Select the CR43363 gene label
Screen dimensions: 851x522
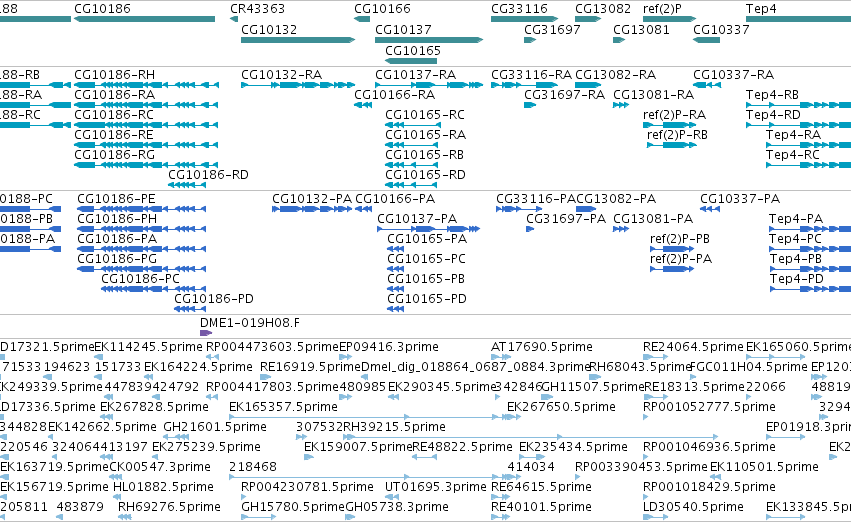[257, 9]
